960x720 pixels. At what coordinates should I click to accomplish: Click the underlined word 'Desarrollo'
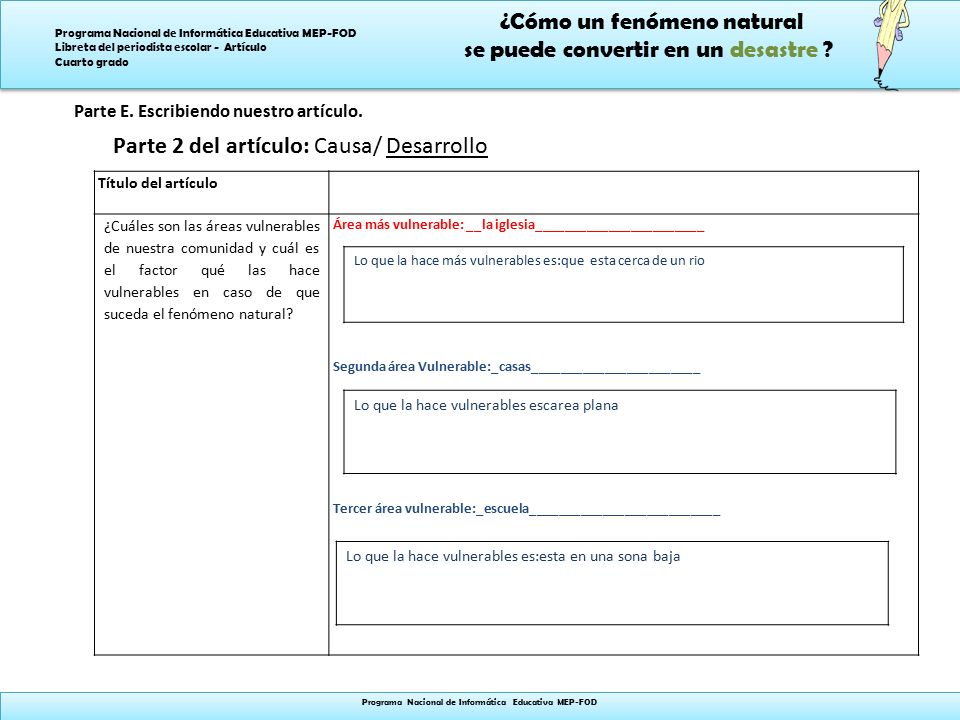point(437,146)
